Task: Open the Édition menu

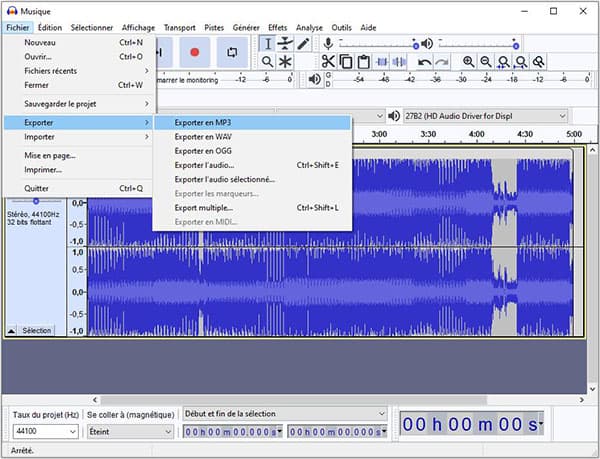Action: (x=50, y=28)
